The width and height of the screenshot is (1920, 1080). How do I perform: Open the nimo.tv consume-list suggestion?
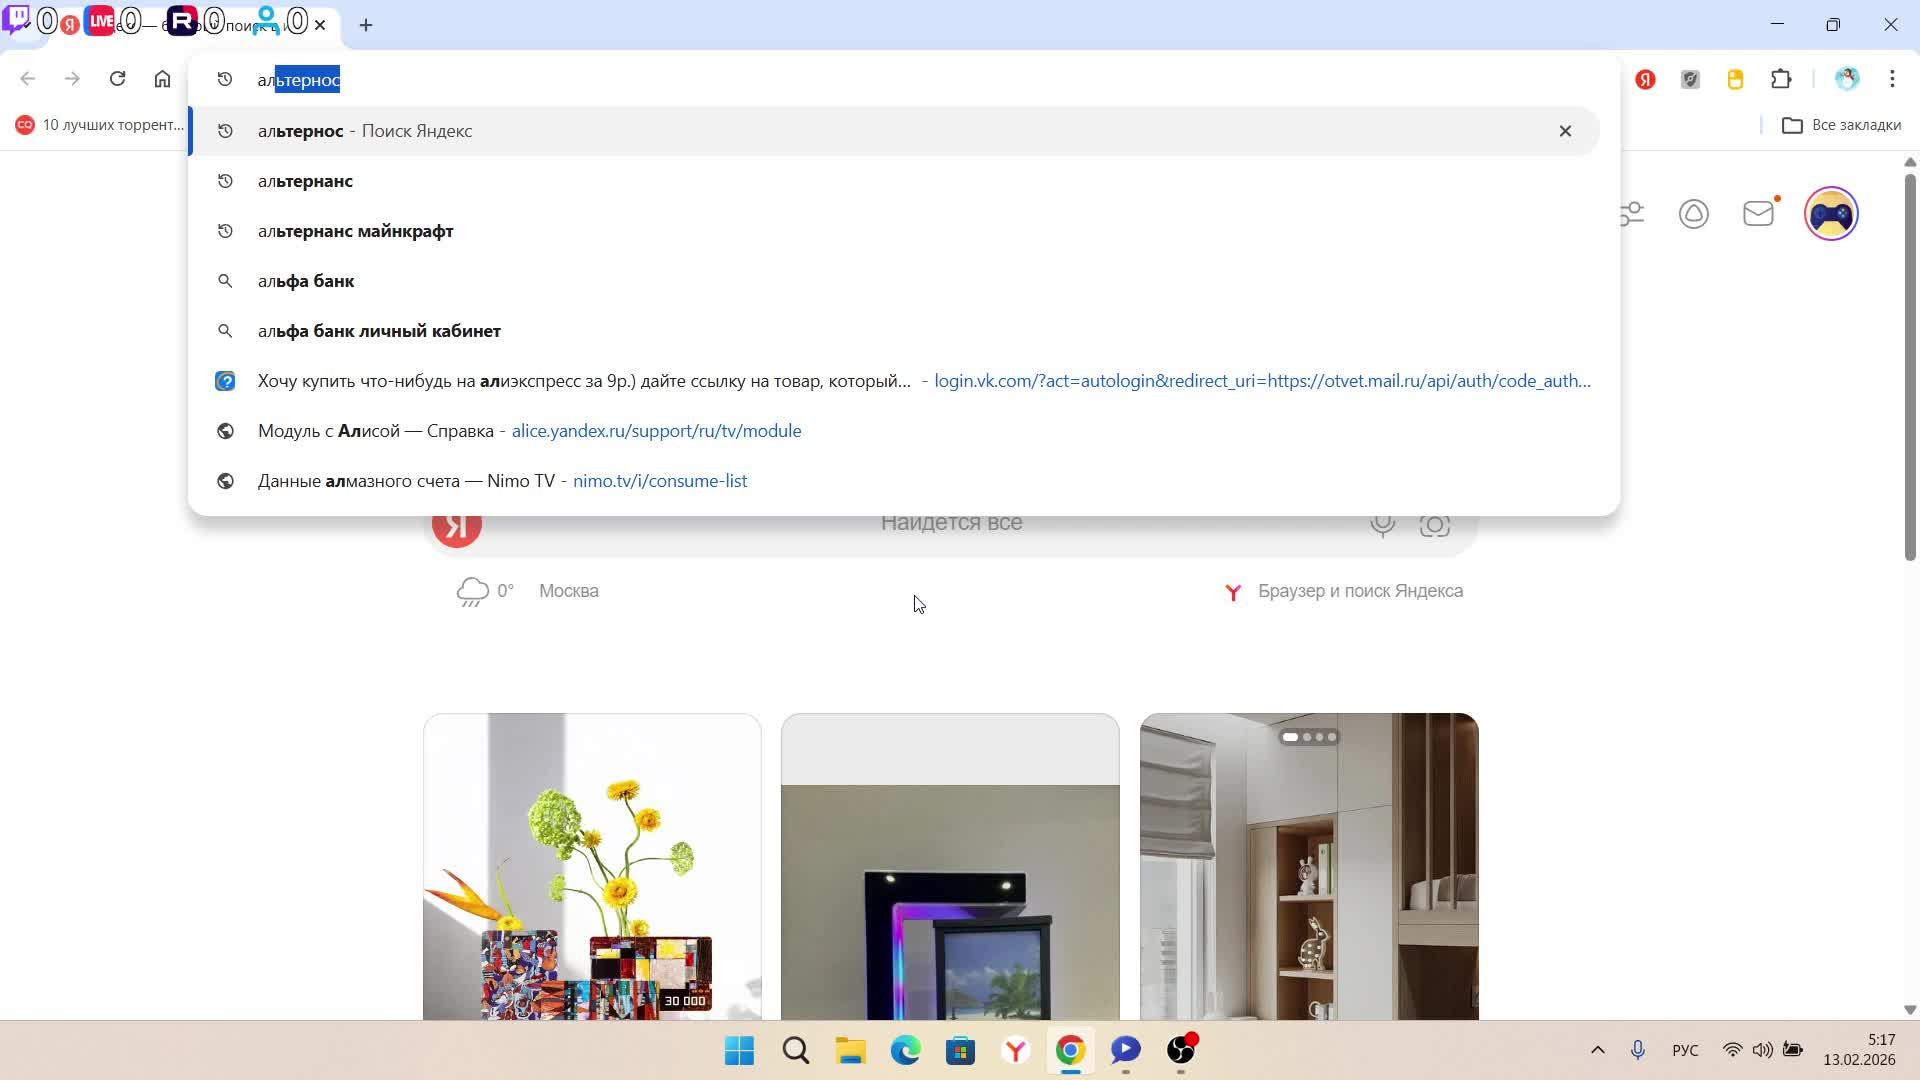(502, 481)
